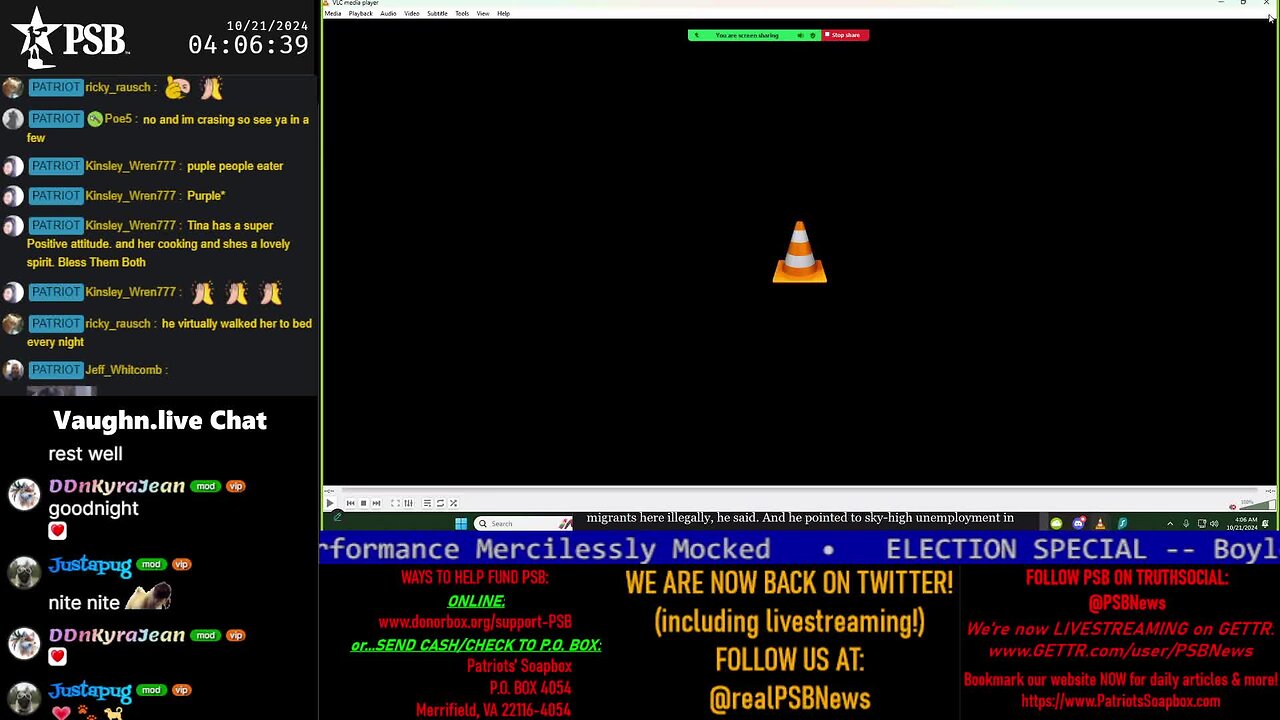Toggle VLC shuffle mode
This screenshot has height=720, width=1280.
(x=453, y=503)
